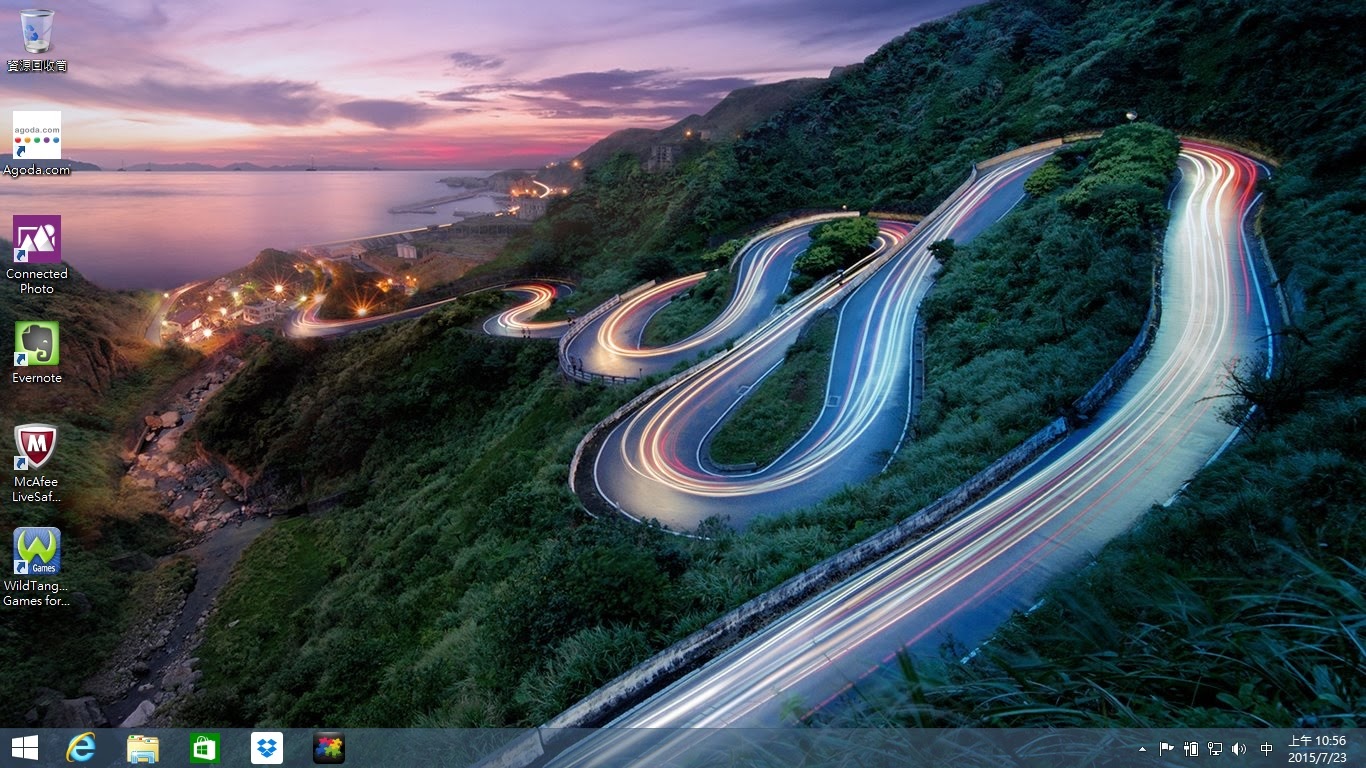The image size is (1366, 768).
Task: Select the Recycle Bin (資源回收筒) desktop icon
Action: [x=37, y=40]
